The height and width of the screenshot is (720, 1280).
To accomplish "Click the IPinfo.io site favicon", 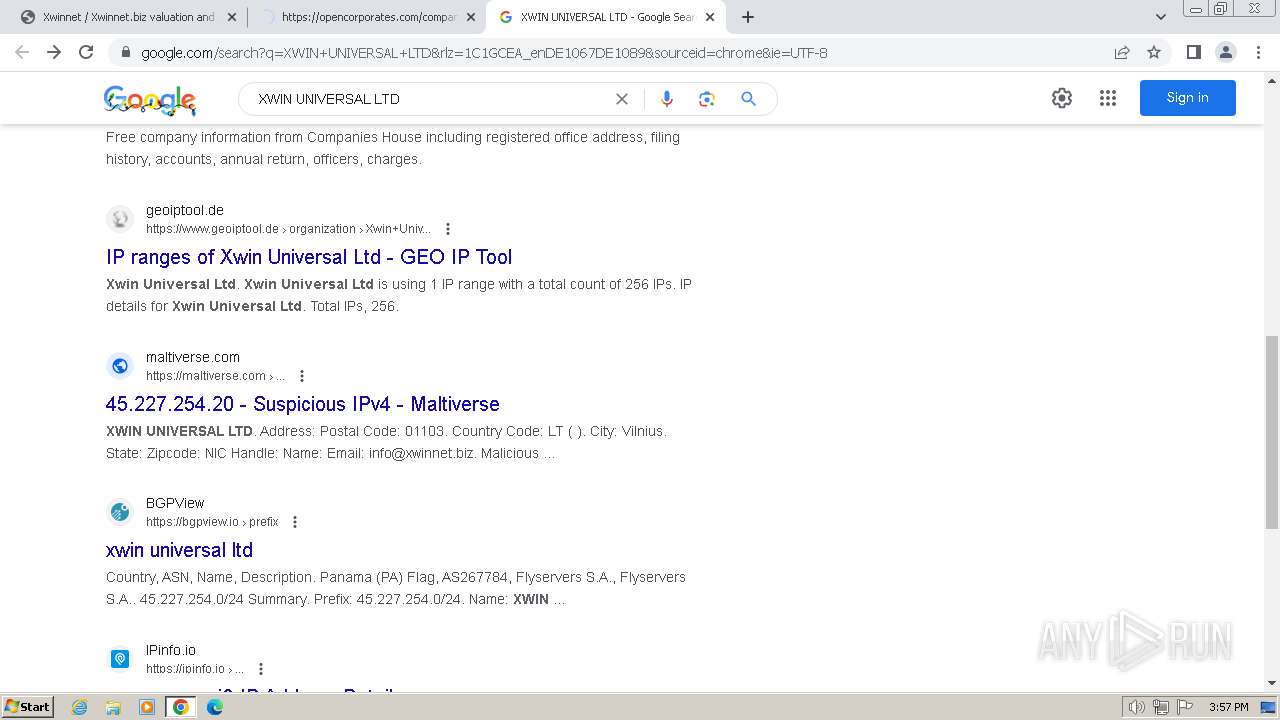I will coord(120,659).
